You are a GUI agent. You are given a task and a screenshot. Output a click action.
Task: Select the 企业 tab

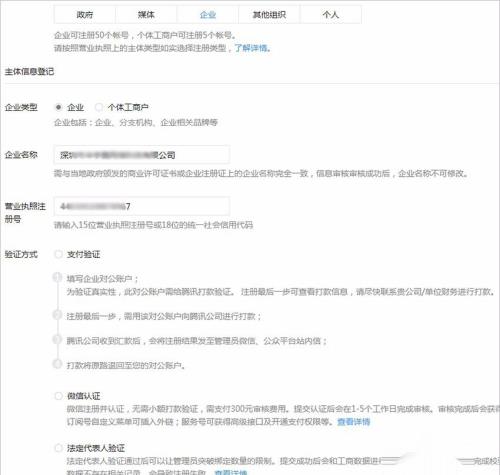208,15
